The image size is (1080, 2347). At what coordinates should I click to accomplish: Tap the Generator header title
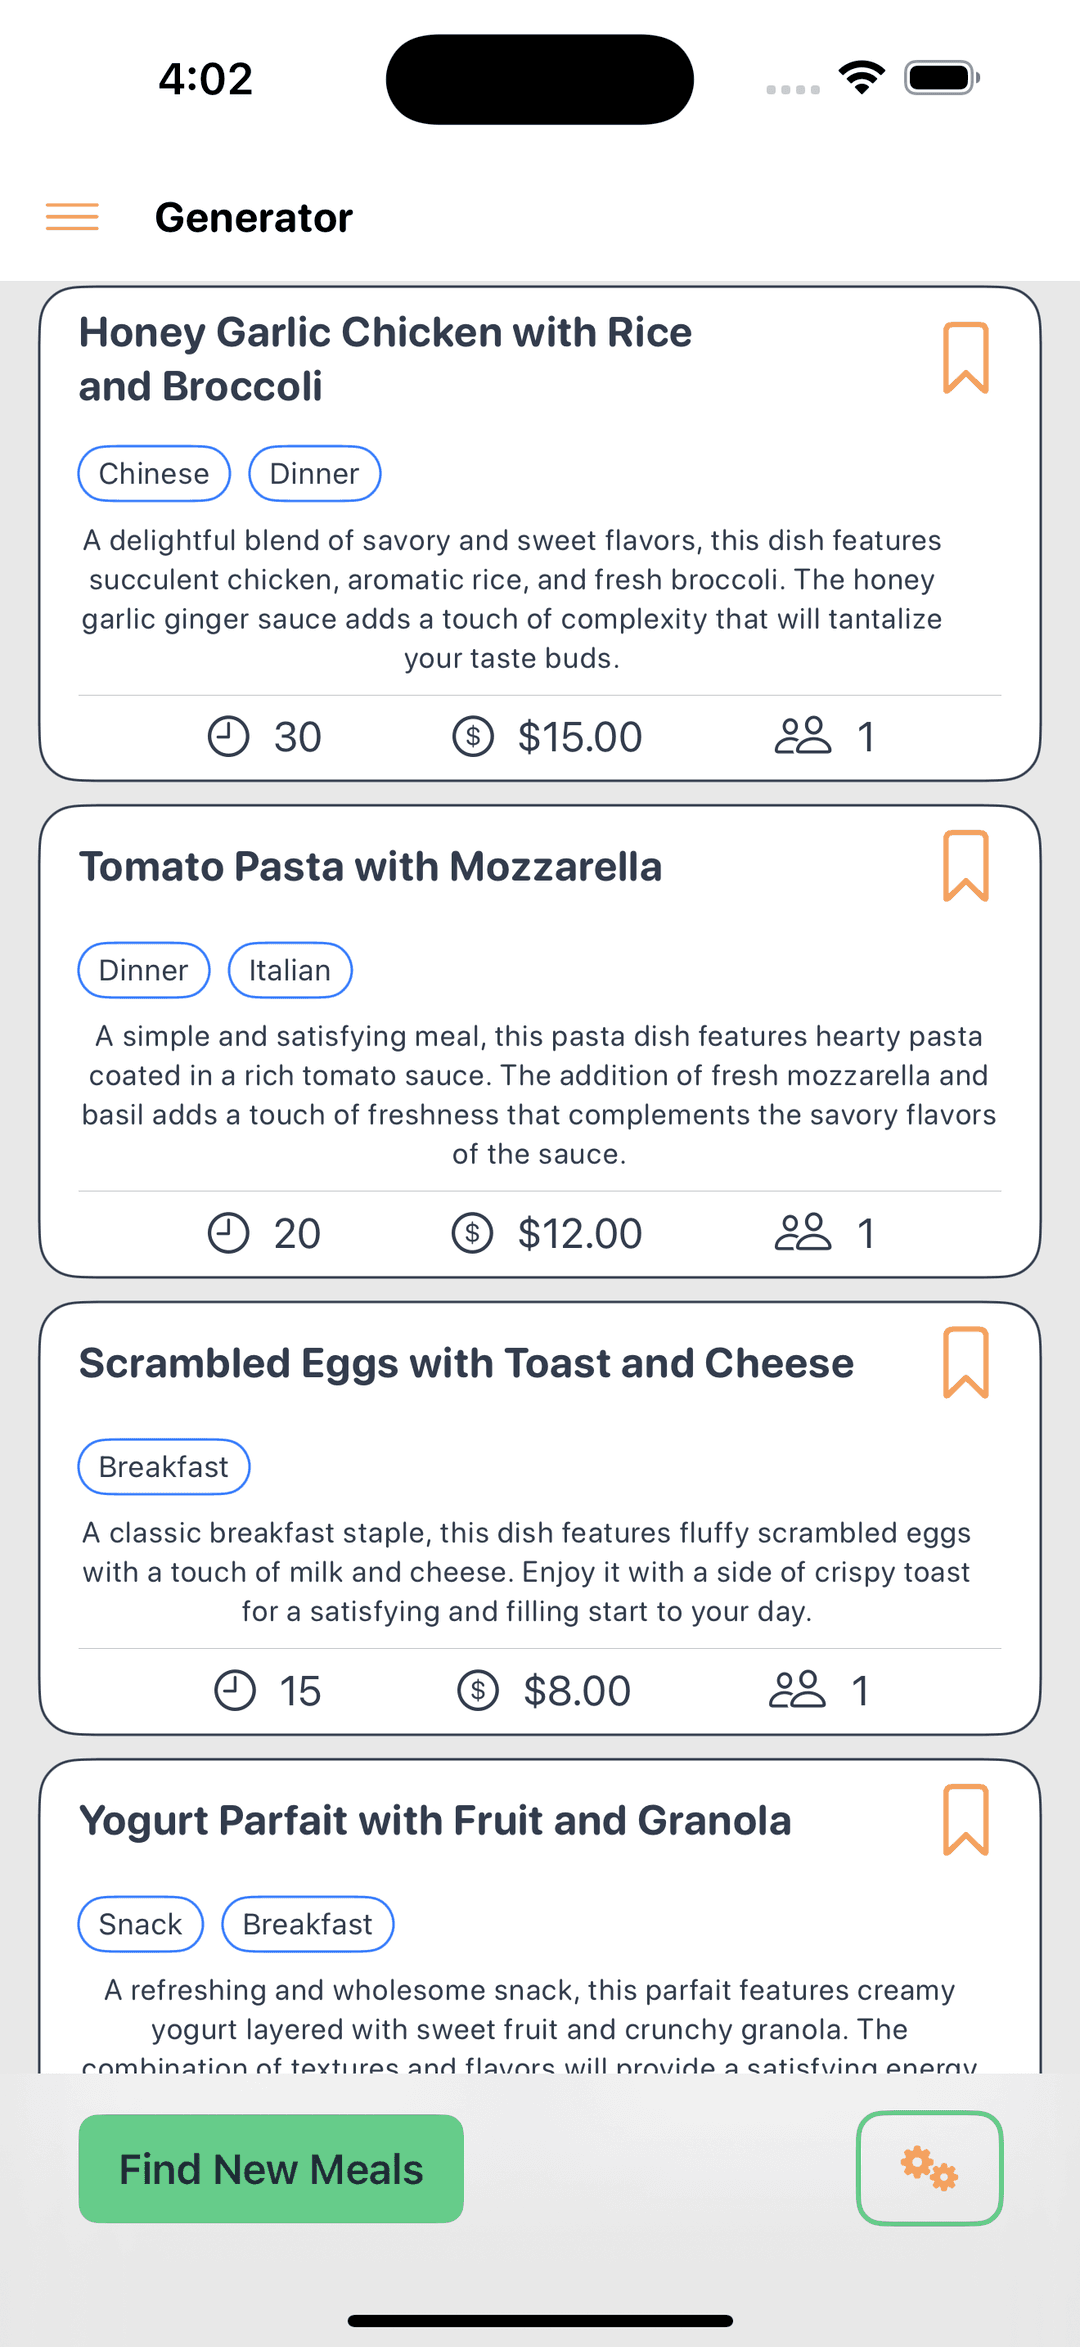tap(254, 217)
